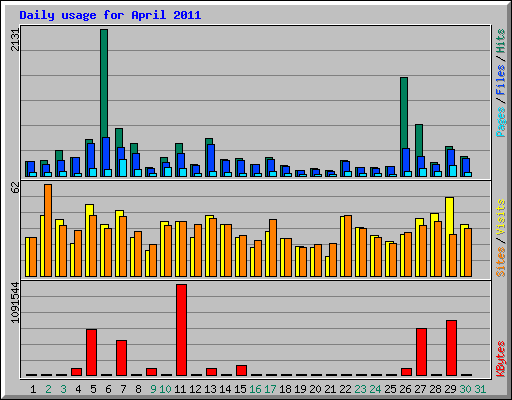Select the tallest red KBytes bar on day 11
This screenshot has height=400, width=512.
pyautogui.click(x=181, y=330)
